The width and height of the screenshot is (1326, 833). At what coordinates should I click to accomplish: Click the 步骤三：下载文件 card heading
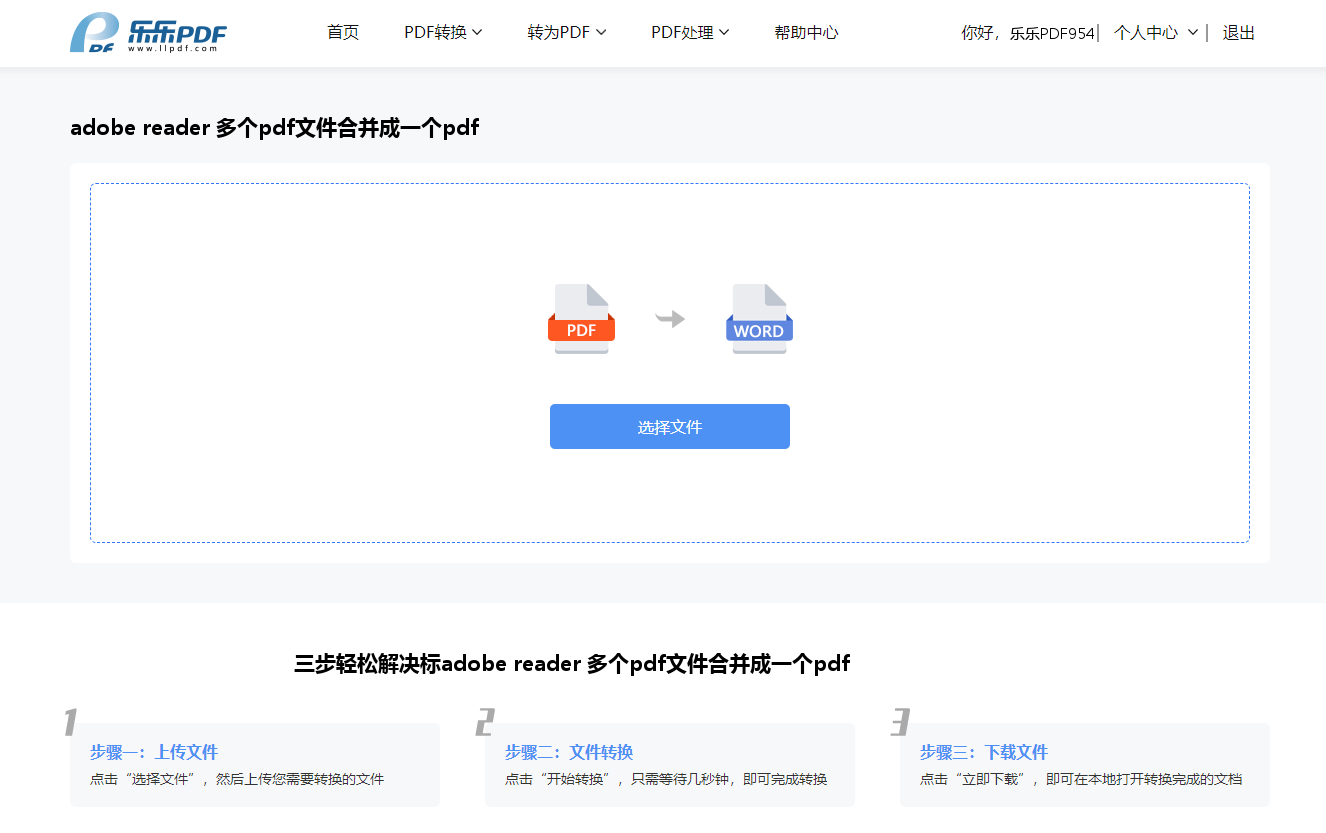[x=984, y=752]
